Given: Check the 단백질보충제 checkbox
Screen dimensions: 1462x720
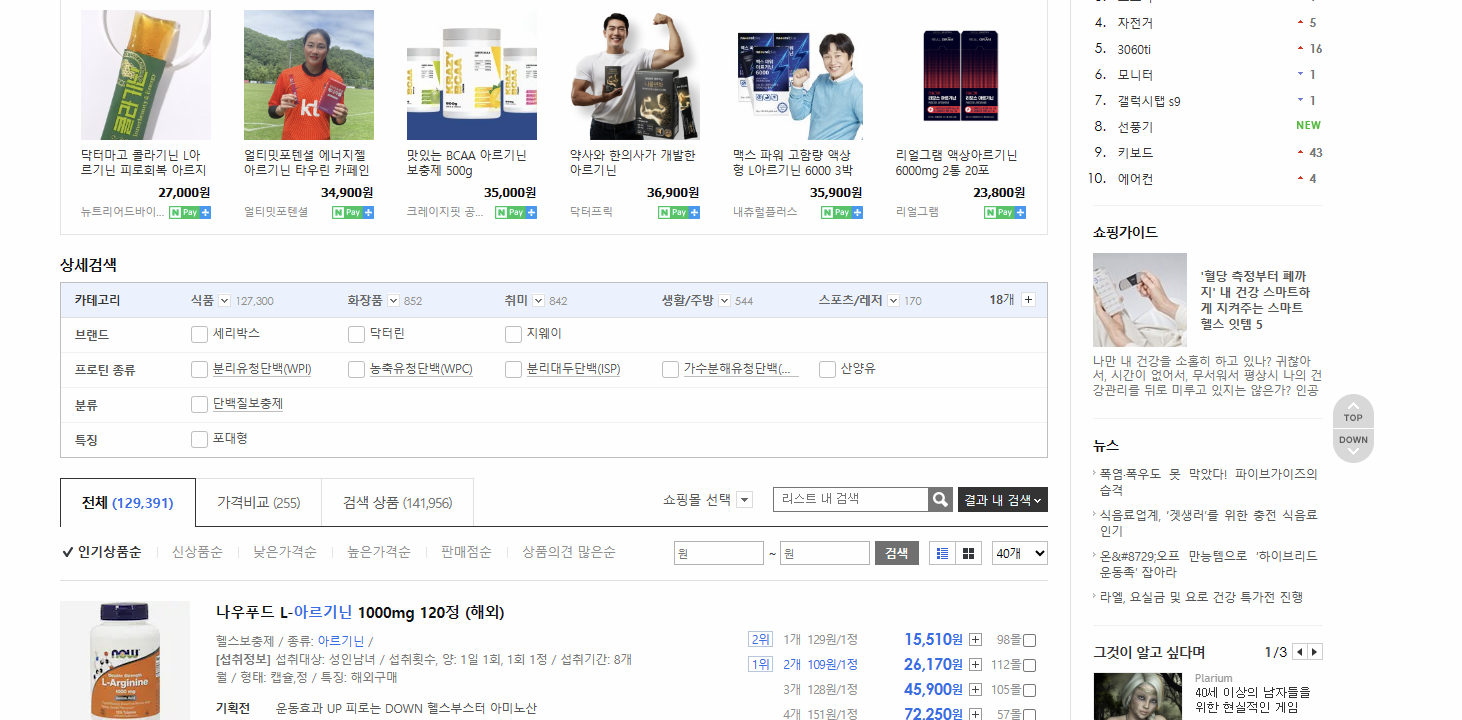Looking at the screenshot, I should pos(198,404).
